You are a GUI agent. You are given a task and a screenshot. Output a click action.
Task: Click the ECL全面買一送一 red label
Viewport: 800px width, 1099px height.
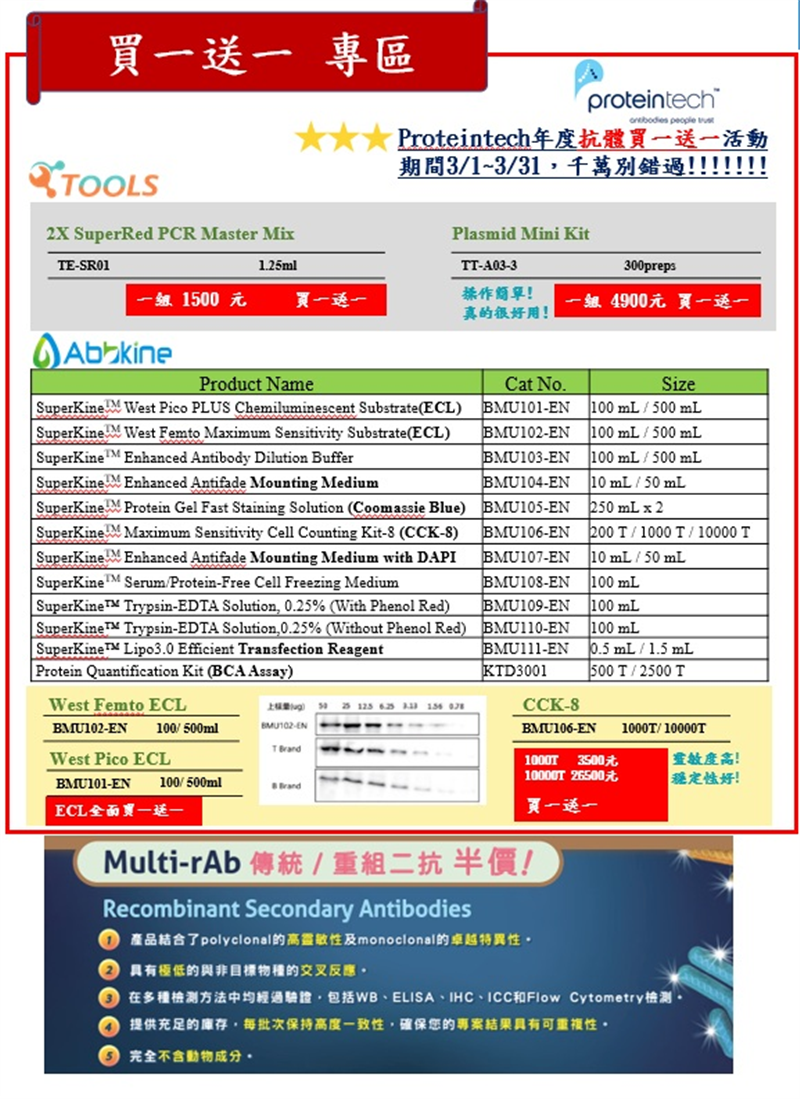[123, 811]
